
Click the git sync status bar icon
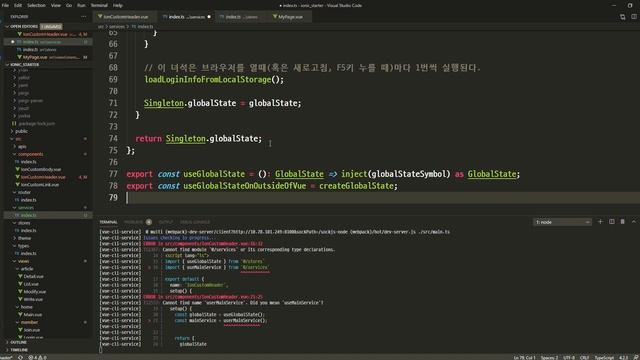[x=20, y=357]
